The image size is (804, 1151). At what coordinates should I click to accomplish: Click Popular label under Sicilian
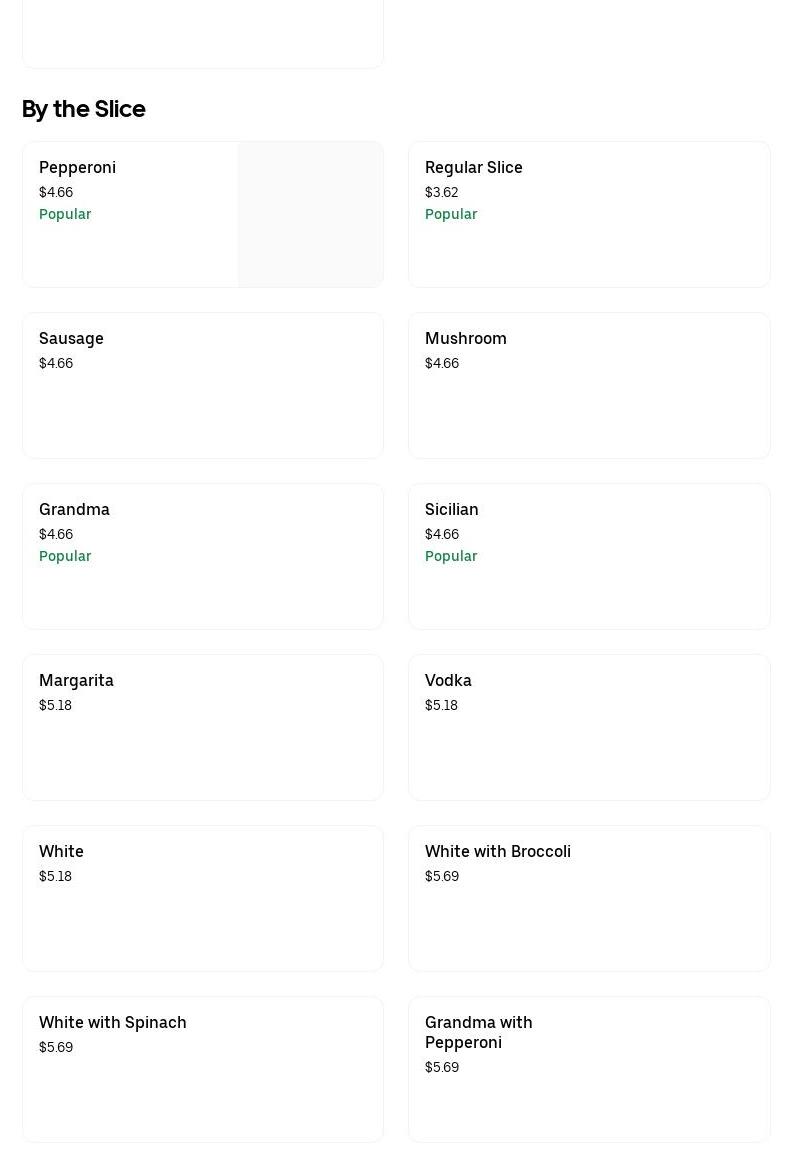tap(451, 556)
